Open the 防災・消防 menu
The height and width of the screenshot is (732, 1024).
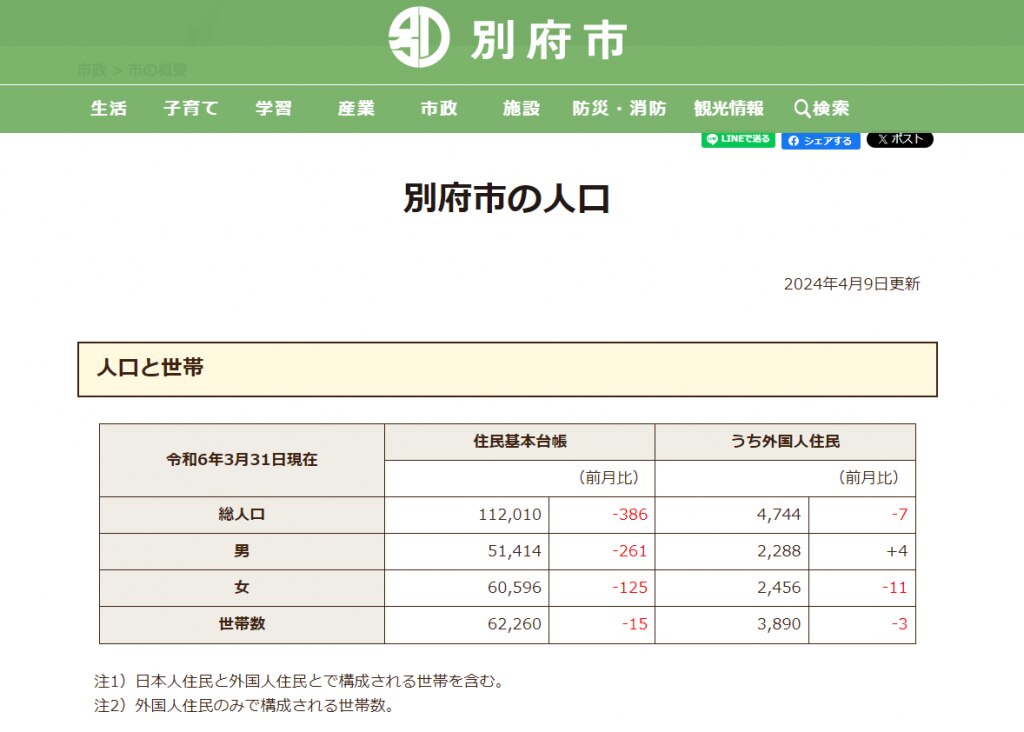[619, 109]
